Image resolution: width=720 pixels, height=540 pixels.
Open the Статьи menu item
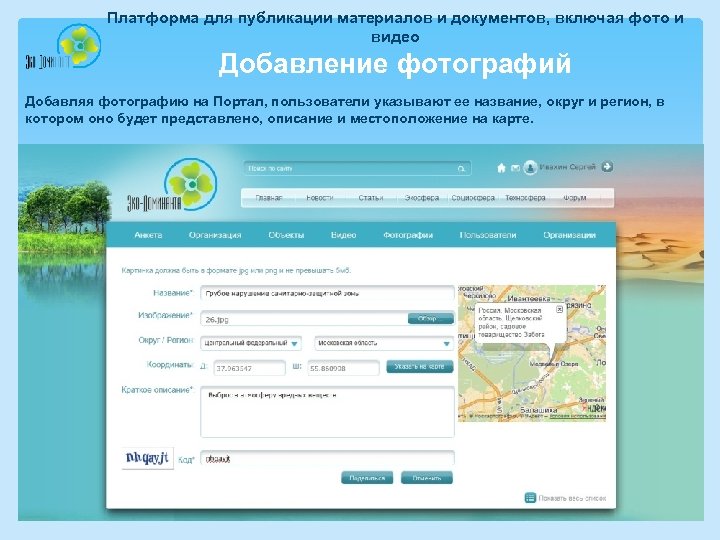coord(371,198)
